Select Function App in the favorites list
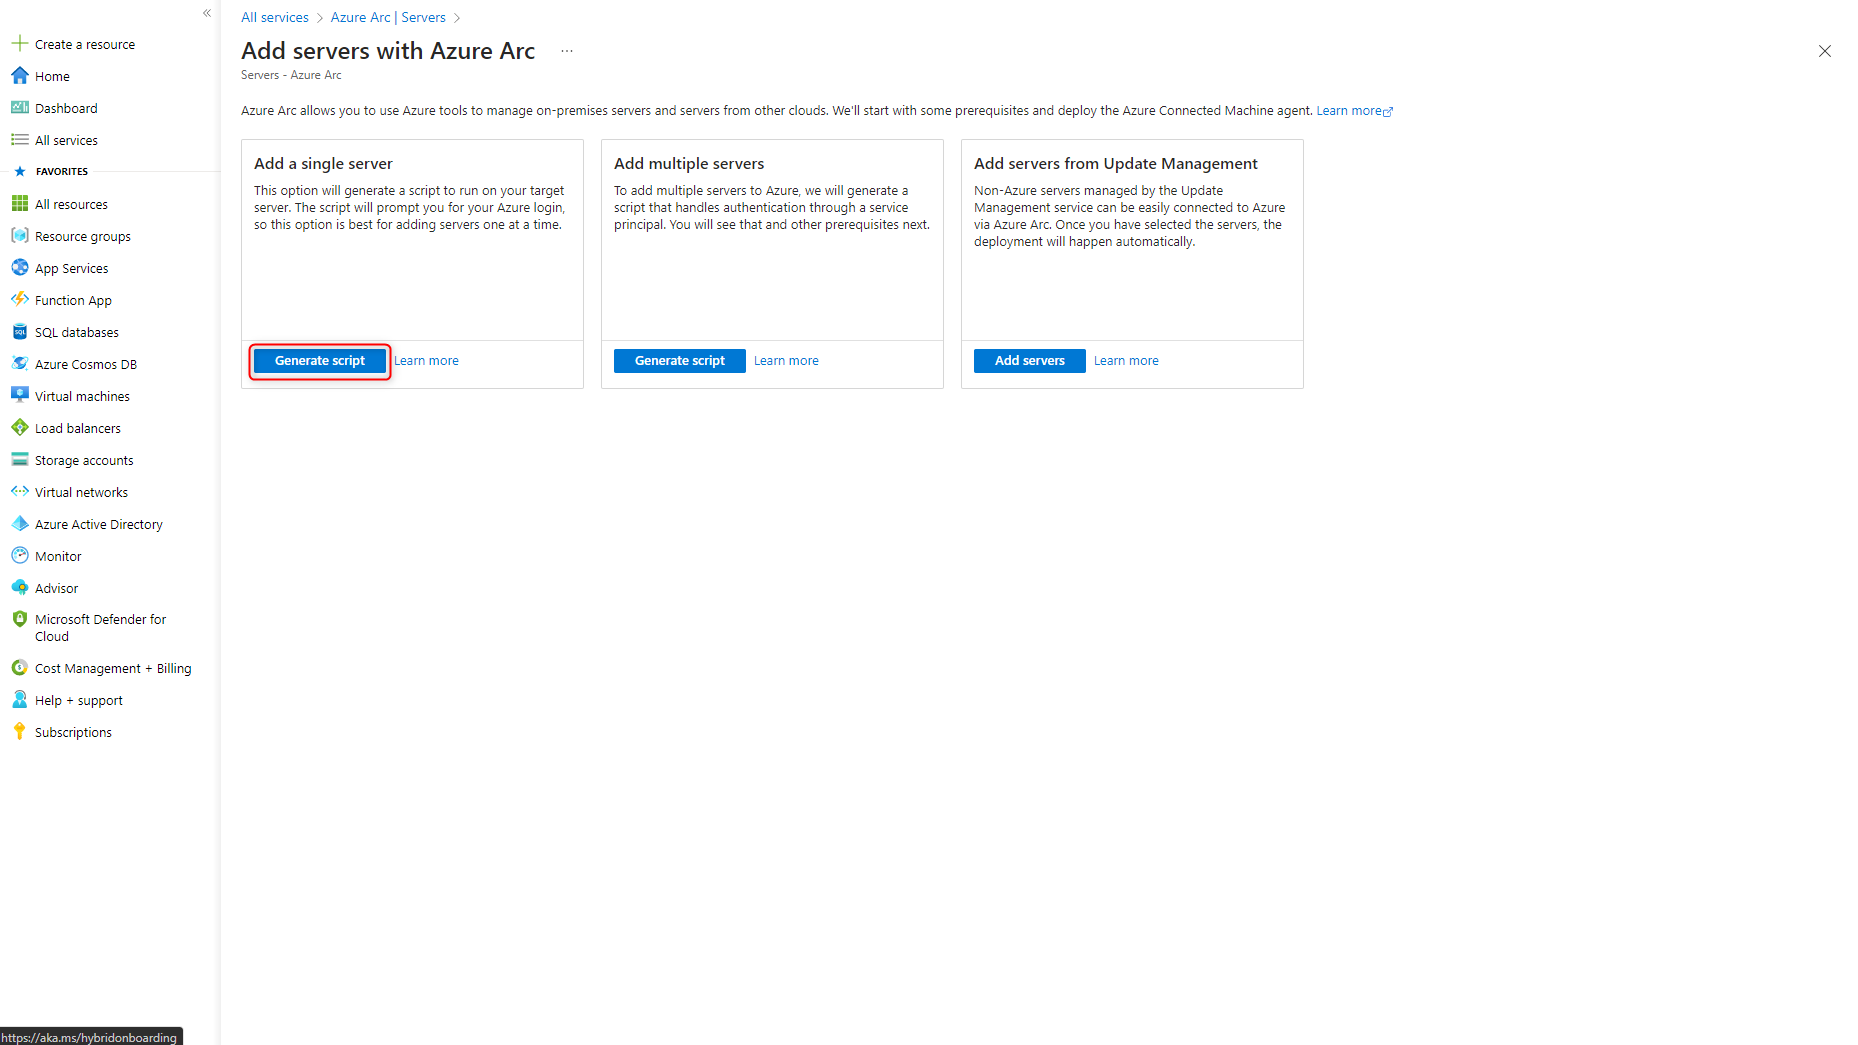This screenshot has width=1858, height=1045. (72, 300)
